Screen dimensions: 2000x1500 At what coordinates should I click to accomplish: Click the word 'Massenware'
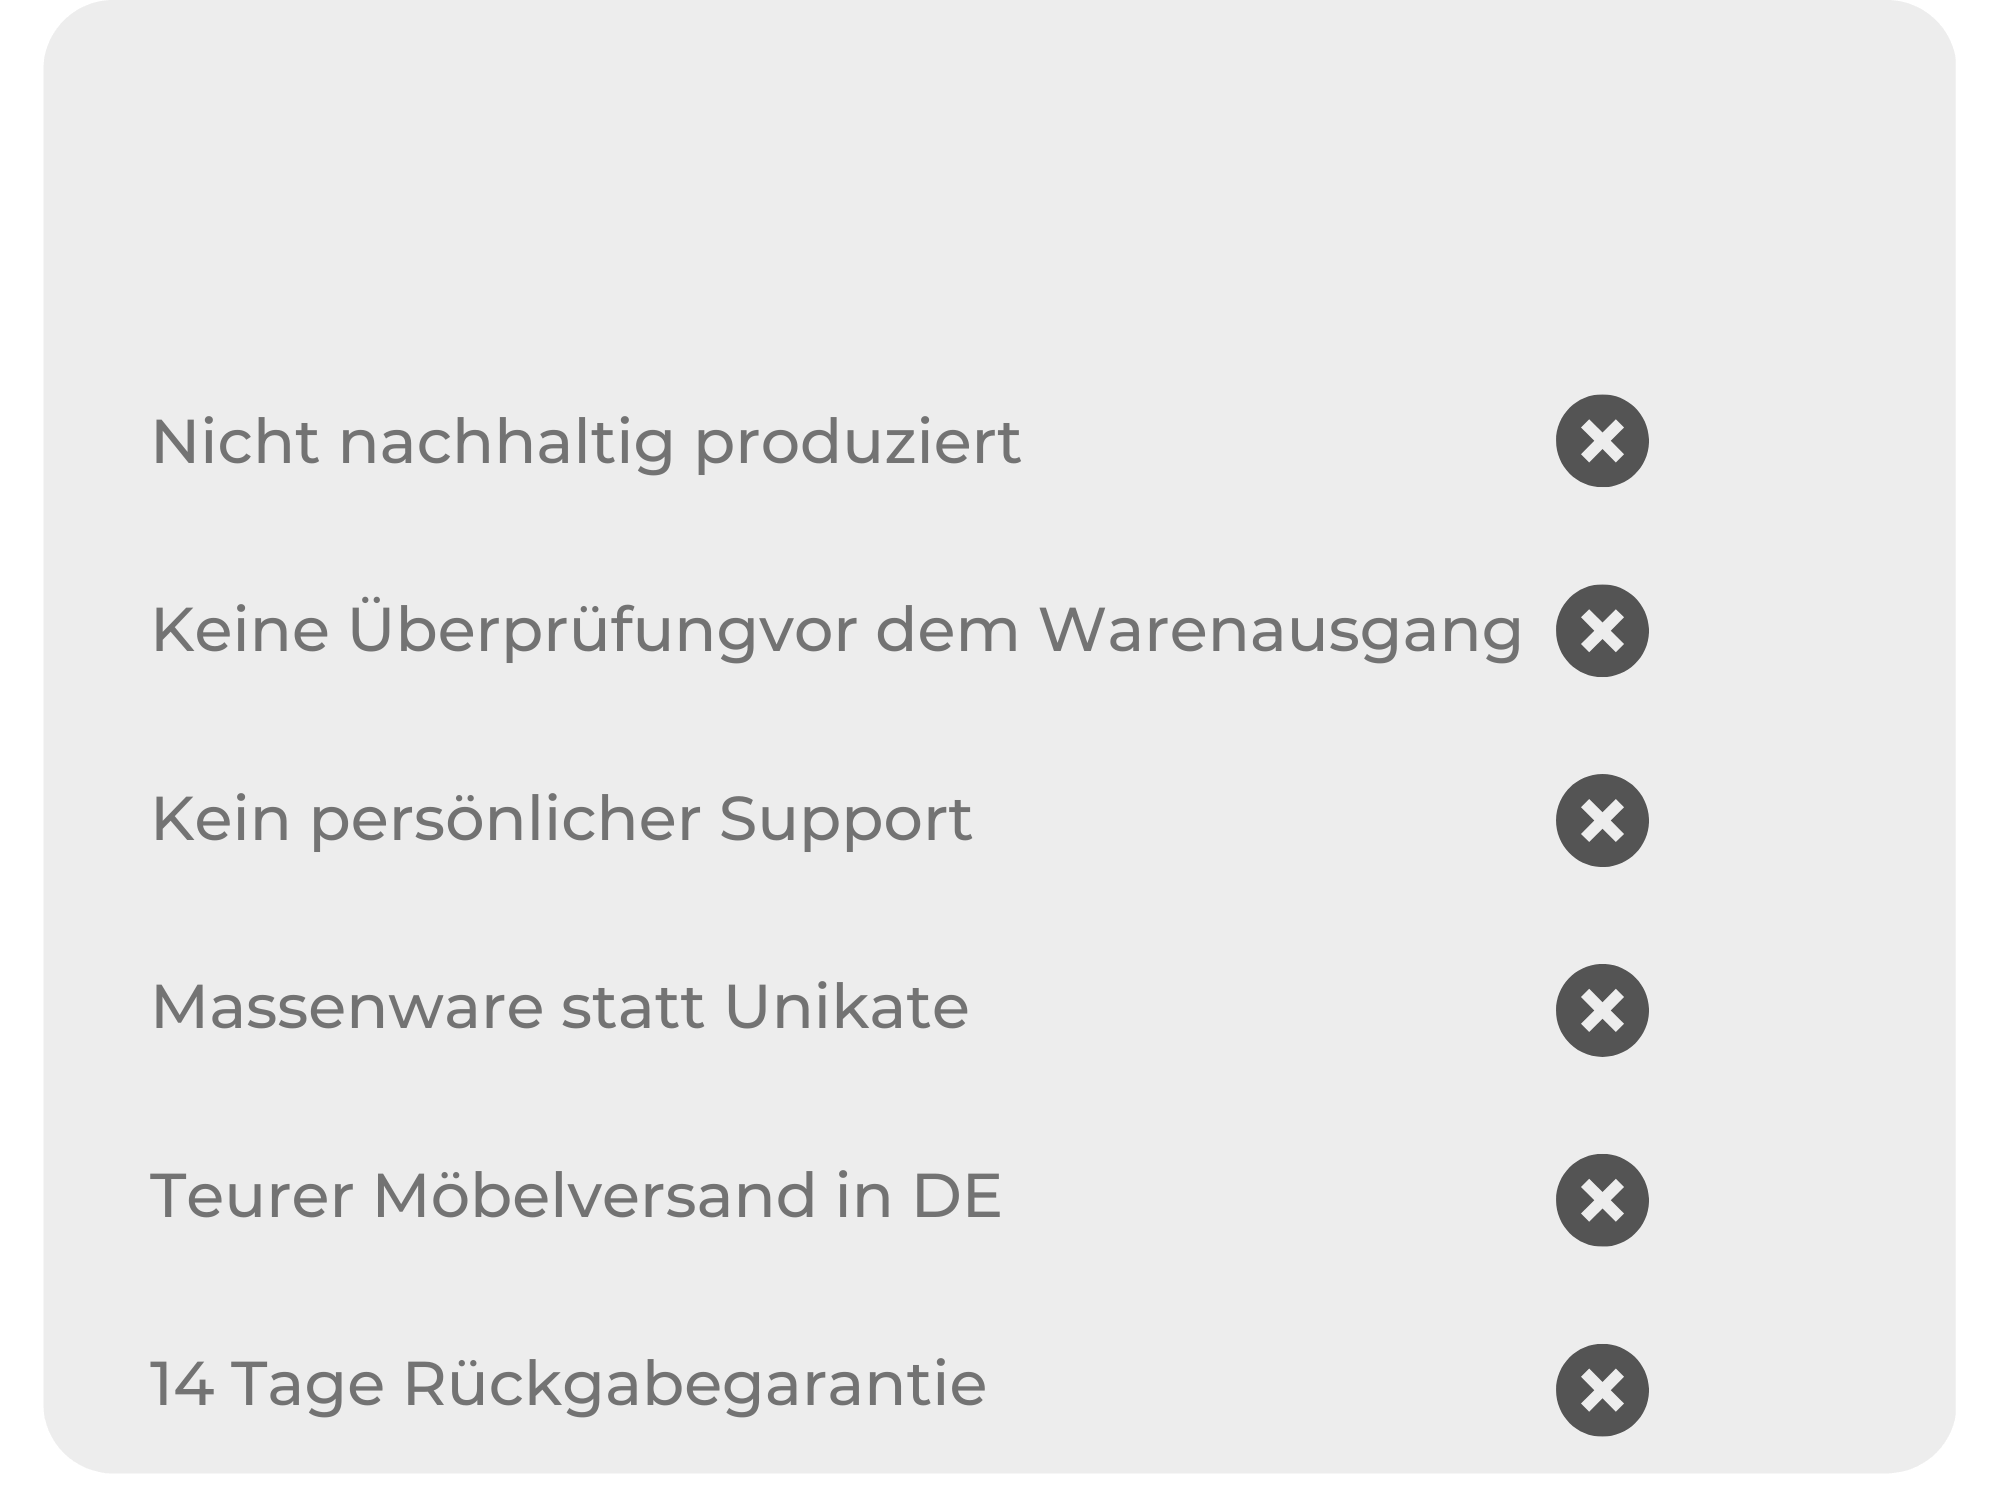tap(346, 1007)
